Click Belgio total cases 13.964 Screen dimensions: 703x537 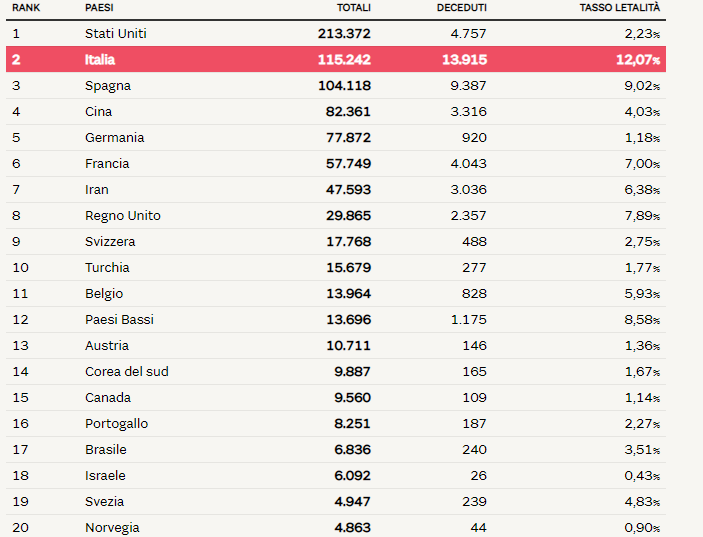[348, 294]
